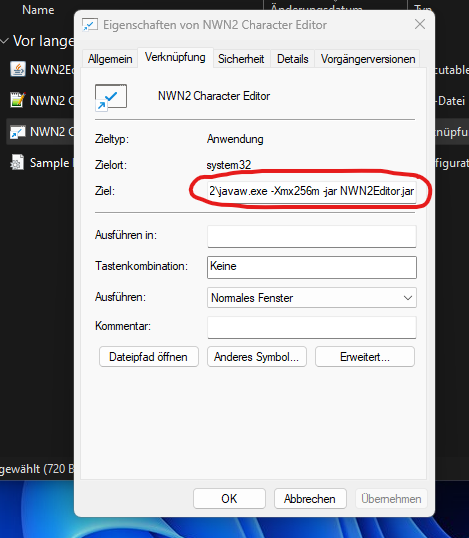Open the Details tab
This screenshot has height=538, width=469.
point(293,59)
